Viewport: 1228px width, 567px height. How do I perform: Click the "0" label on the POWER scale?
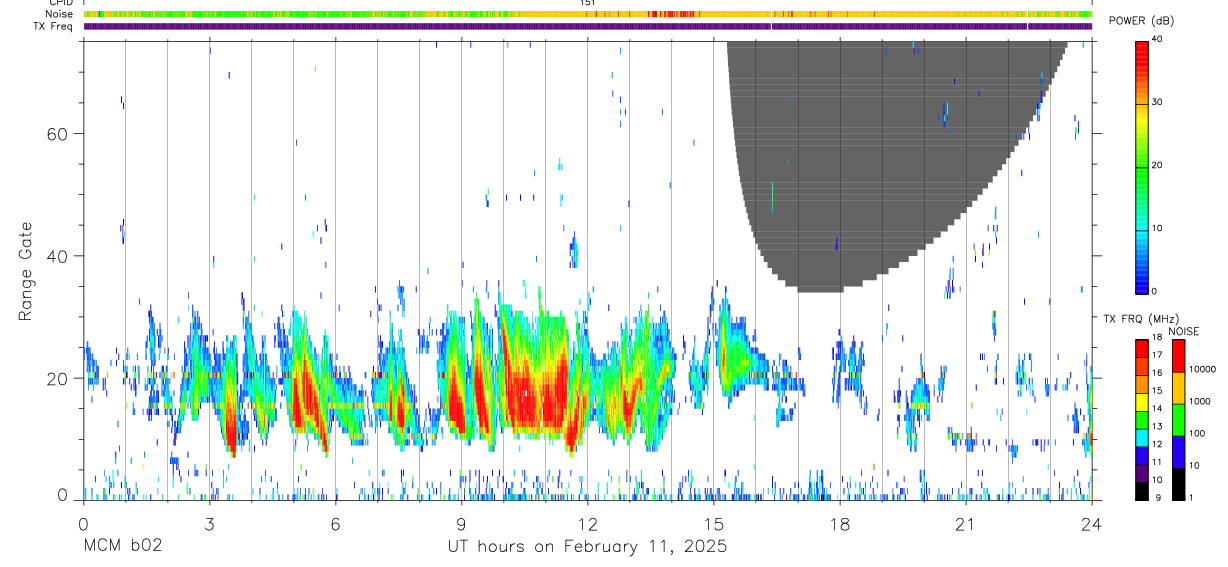(1155, 291)
